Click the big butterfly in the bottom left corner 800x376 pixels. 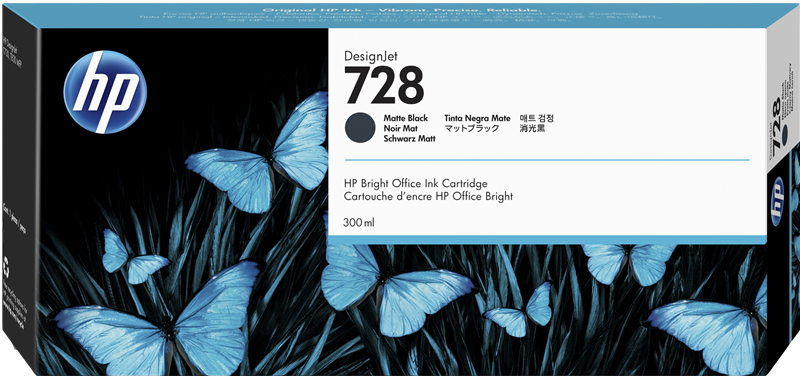[x=161, y=318]
